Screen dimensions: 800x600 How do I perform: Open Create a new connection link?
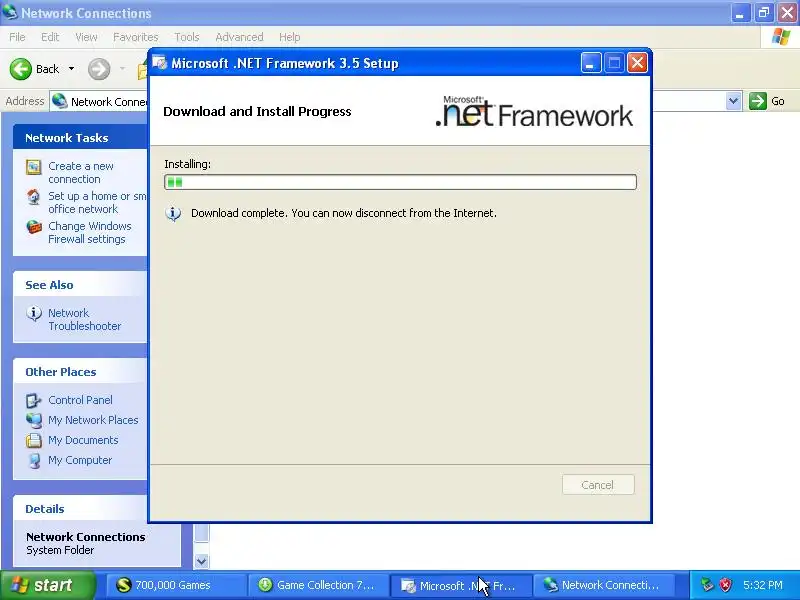coord(81,172)
